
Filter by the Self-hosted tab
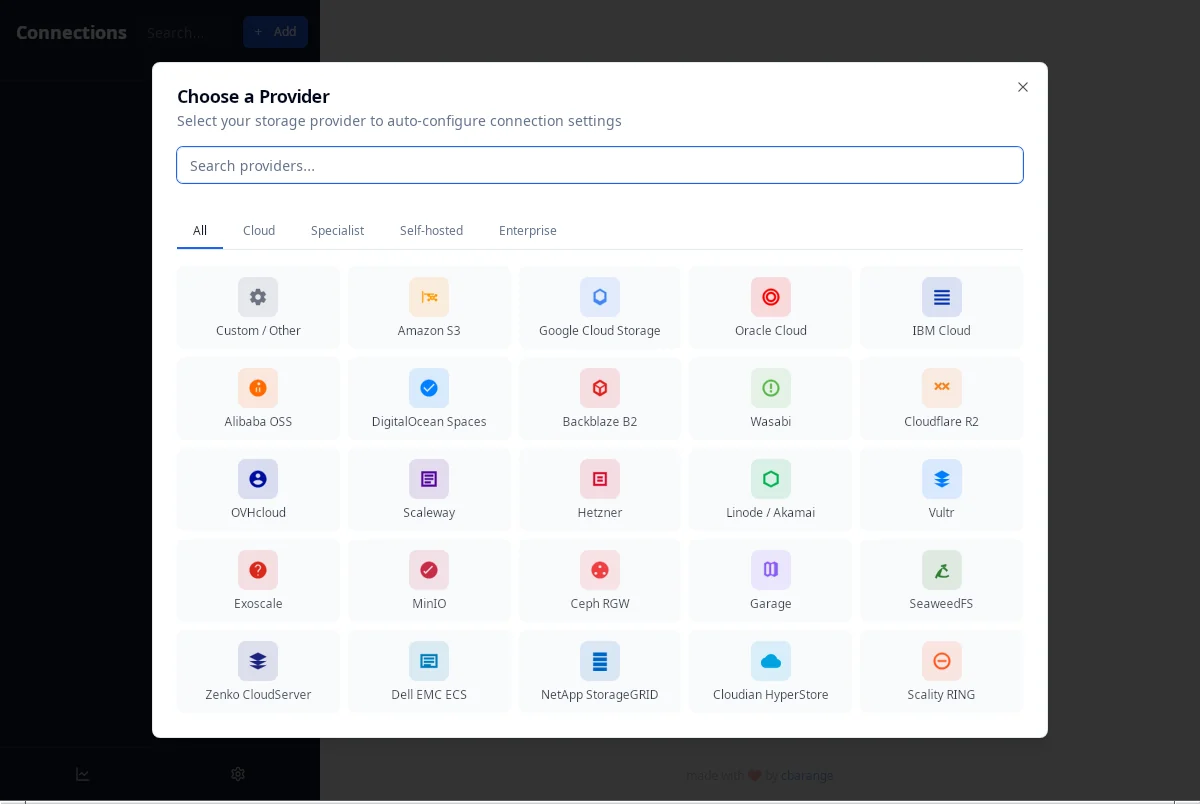point(431,231)
